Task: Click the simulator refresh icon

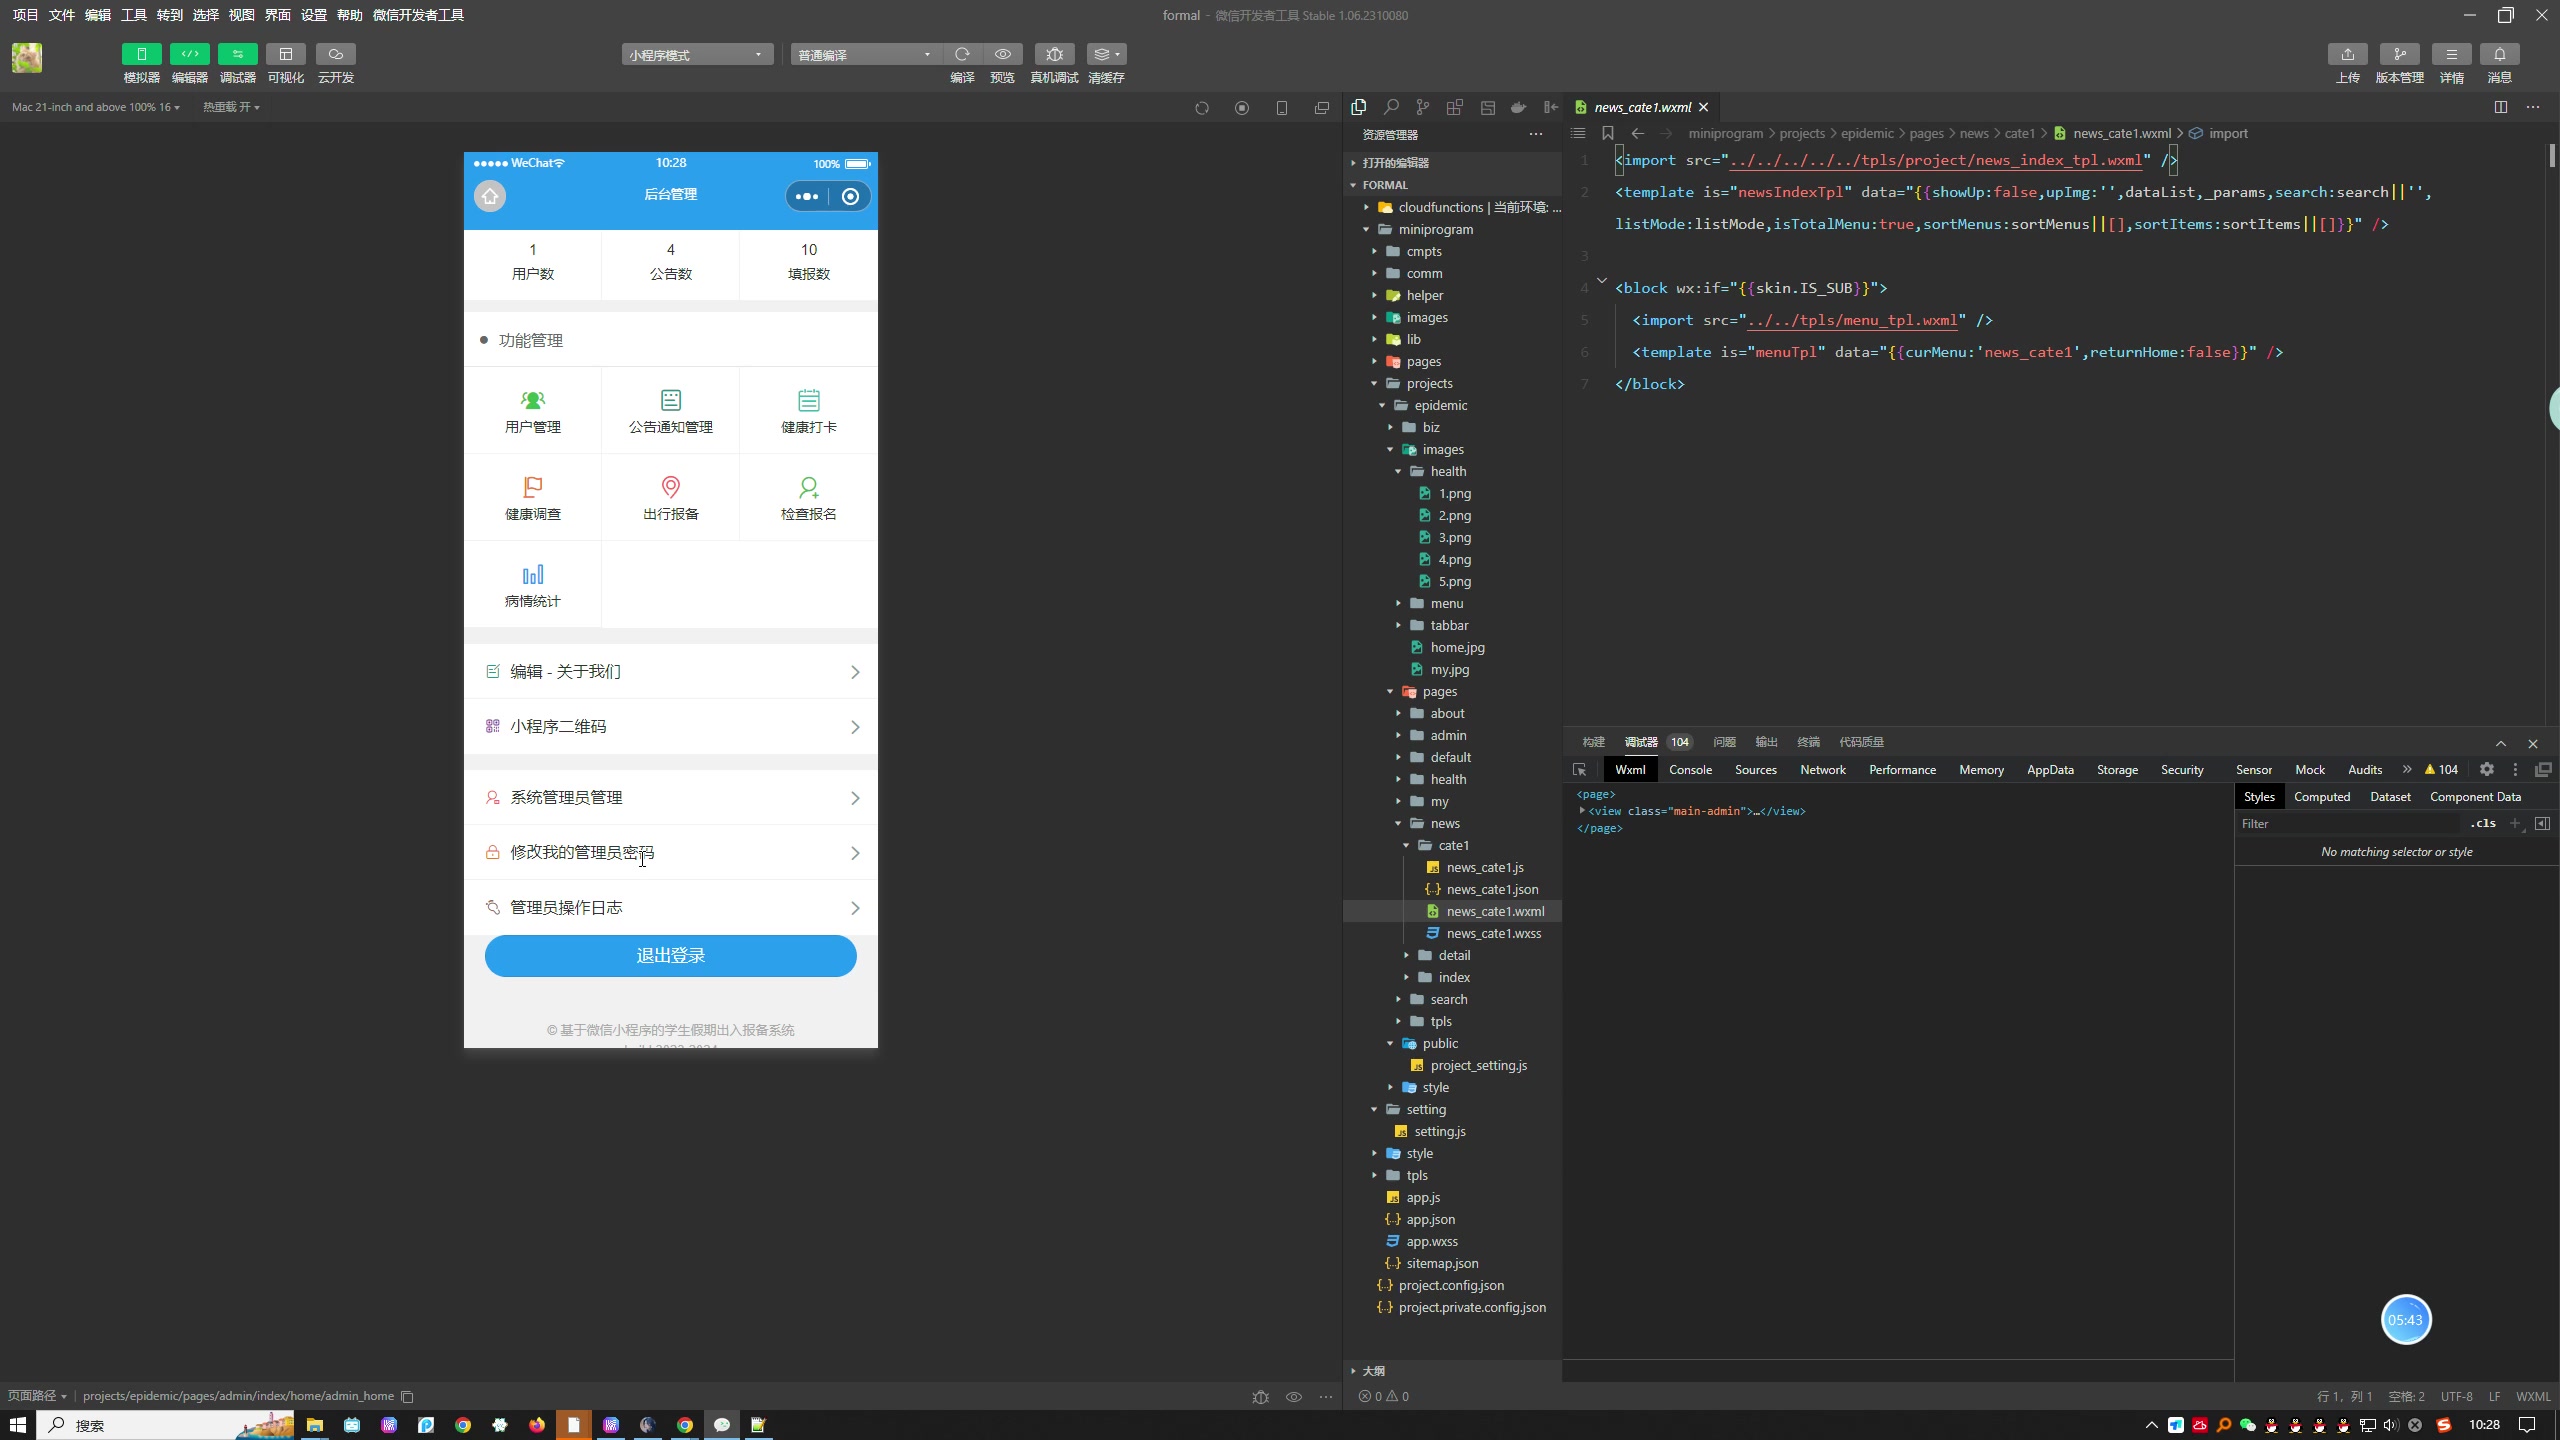Action: coord(1201,109)
